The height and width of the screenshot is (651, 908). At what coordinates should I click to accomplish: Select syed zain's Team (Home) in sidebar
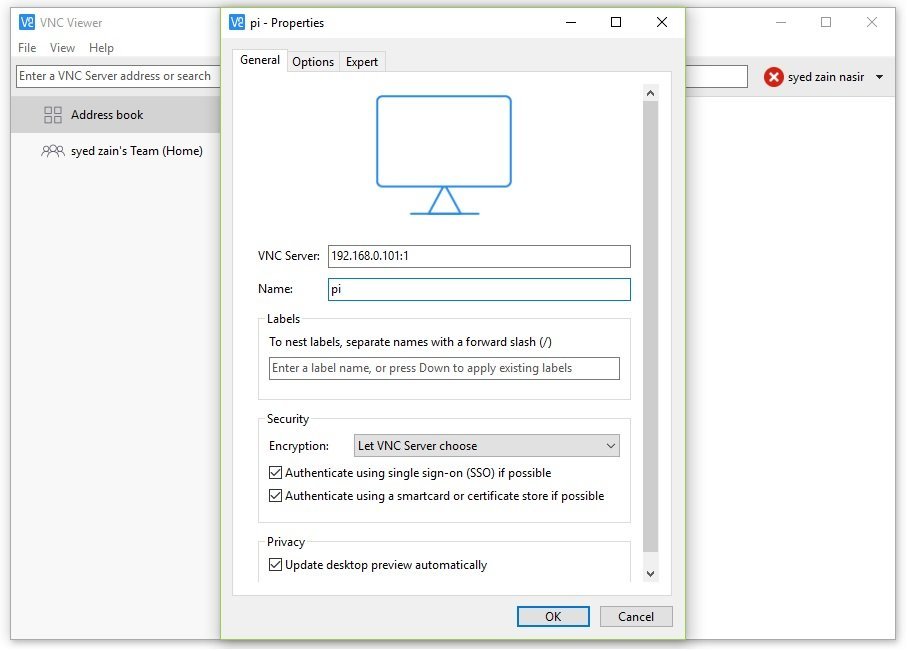click(x=115, y=151)
